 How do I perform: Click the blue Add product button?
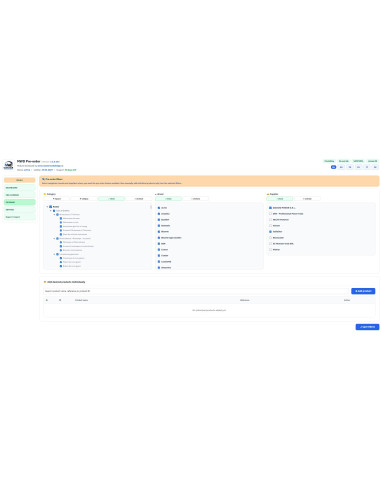[363, 291]
